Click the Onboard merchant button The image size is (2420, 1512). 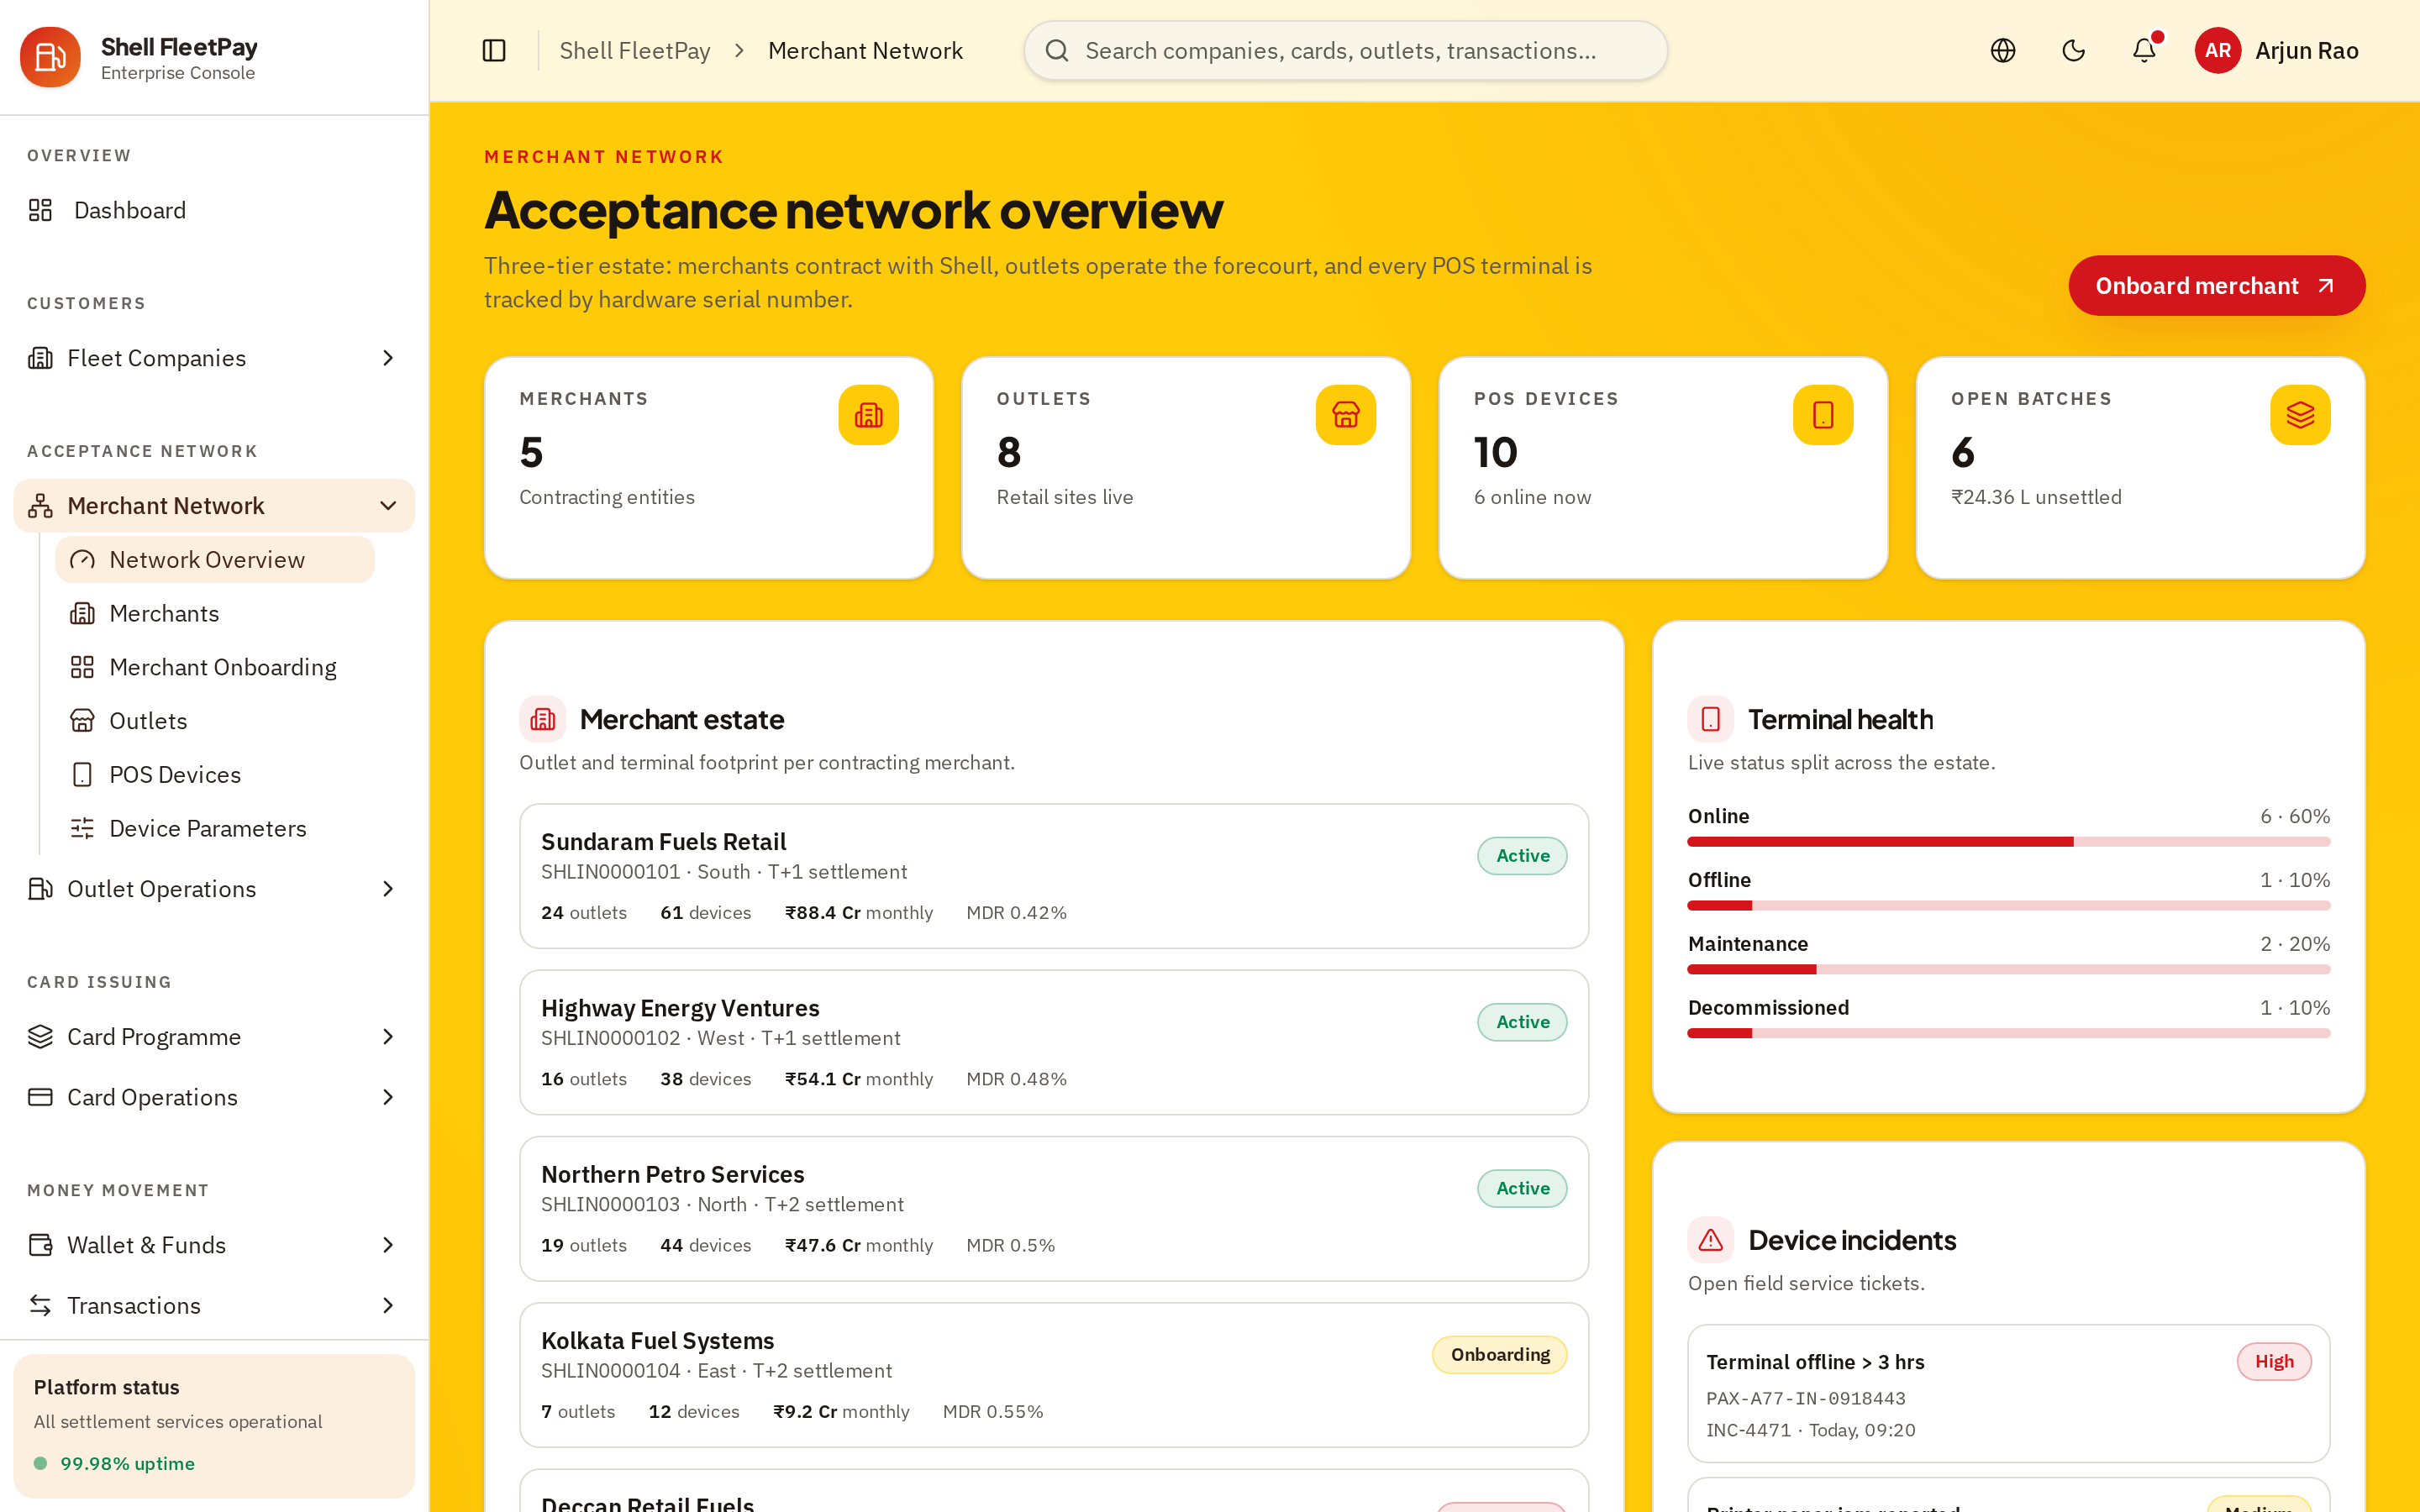click(x=2216, y=286)
